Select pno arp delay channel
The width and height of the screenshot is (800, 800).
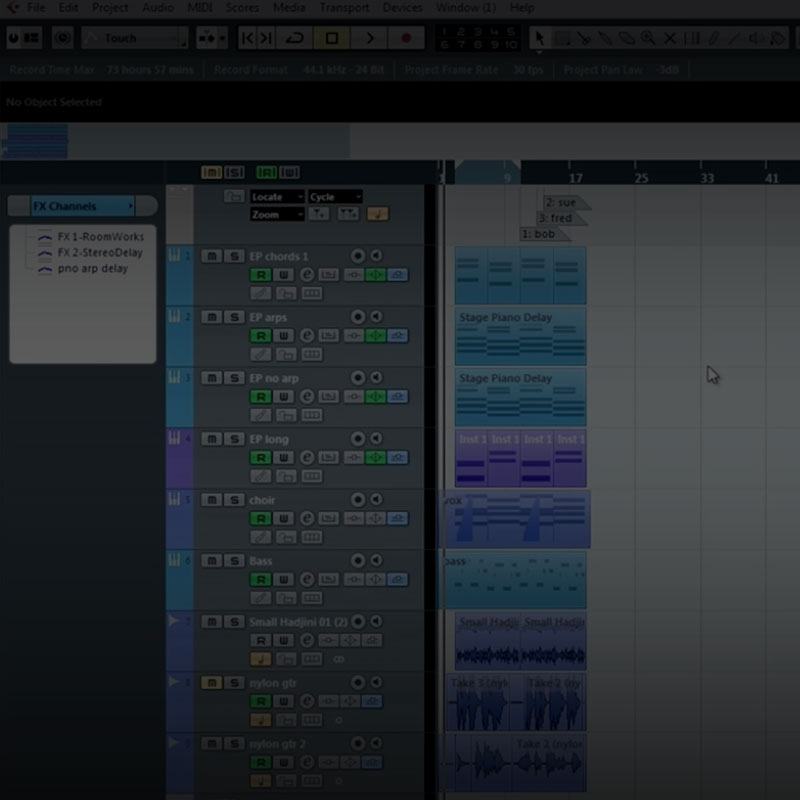click(x=92, y=268)
